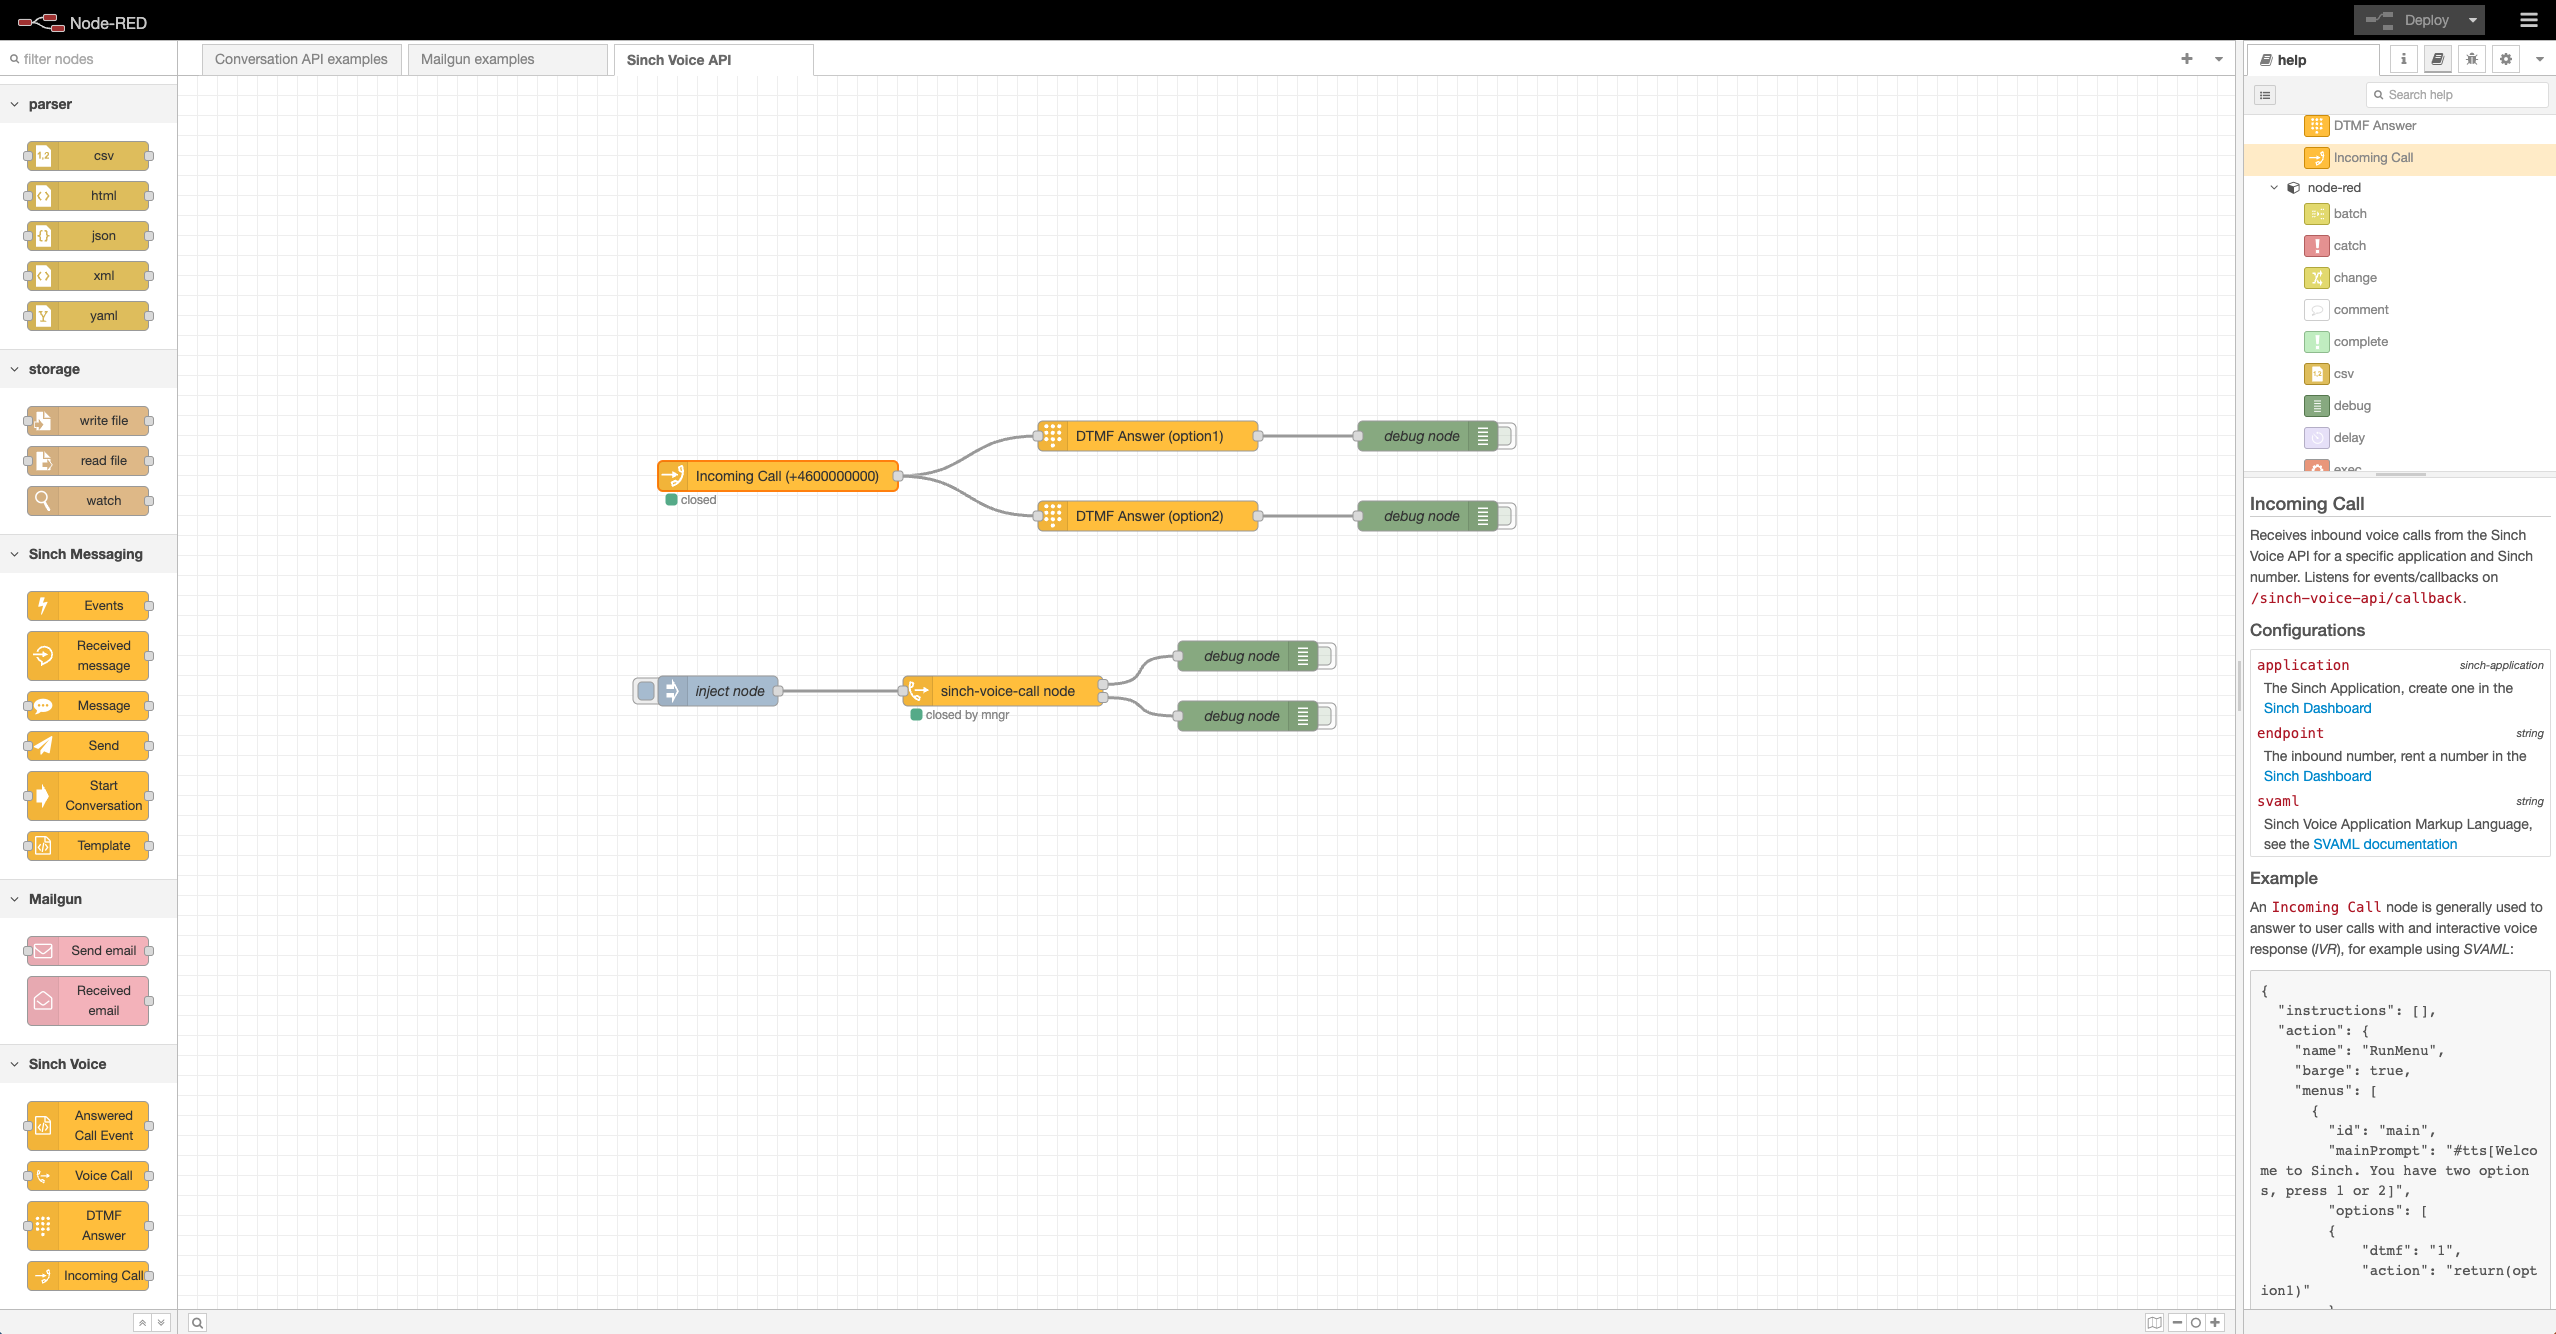Viewport: 2556px width, 1334px height.
Task: Collapse the node-red help tree group
Action: [x=2274, y=188]
